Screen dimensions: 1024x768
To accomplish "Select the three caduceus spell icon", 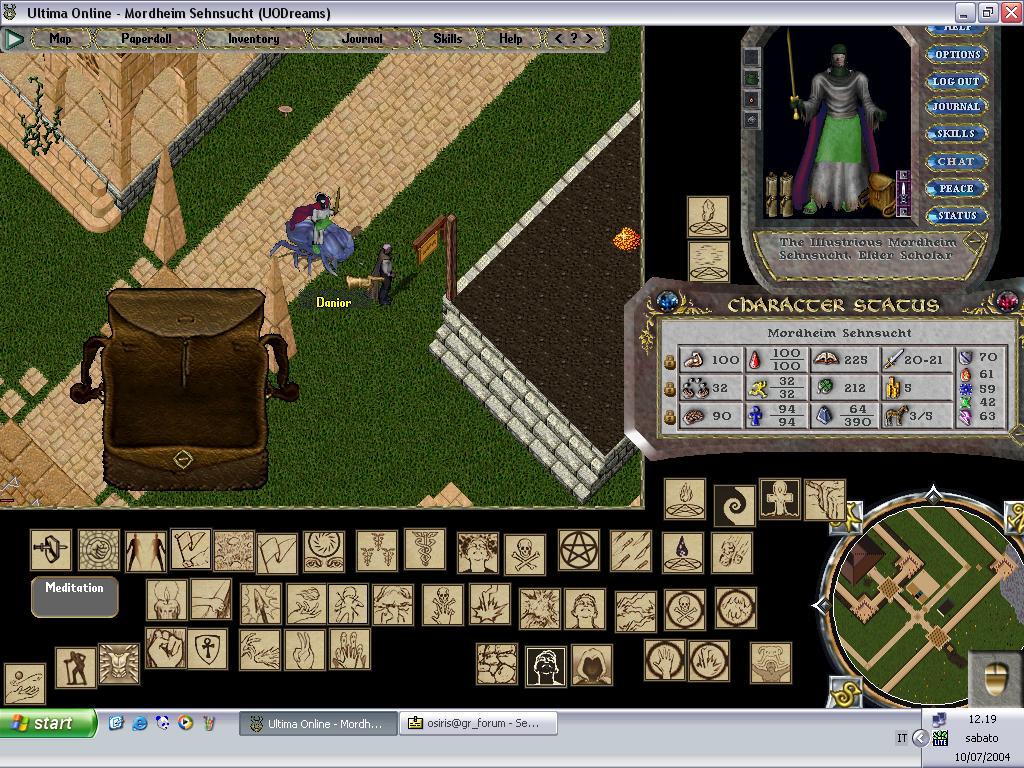I will (x=377, y=551).
